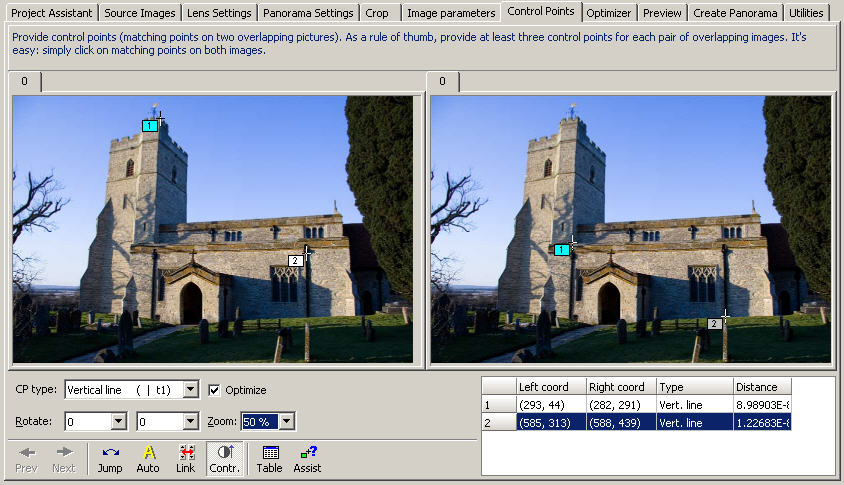Screen dimensions: 844x485
Task: Open the Zoom percentage dropdown
Action: (287, 421)
